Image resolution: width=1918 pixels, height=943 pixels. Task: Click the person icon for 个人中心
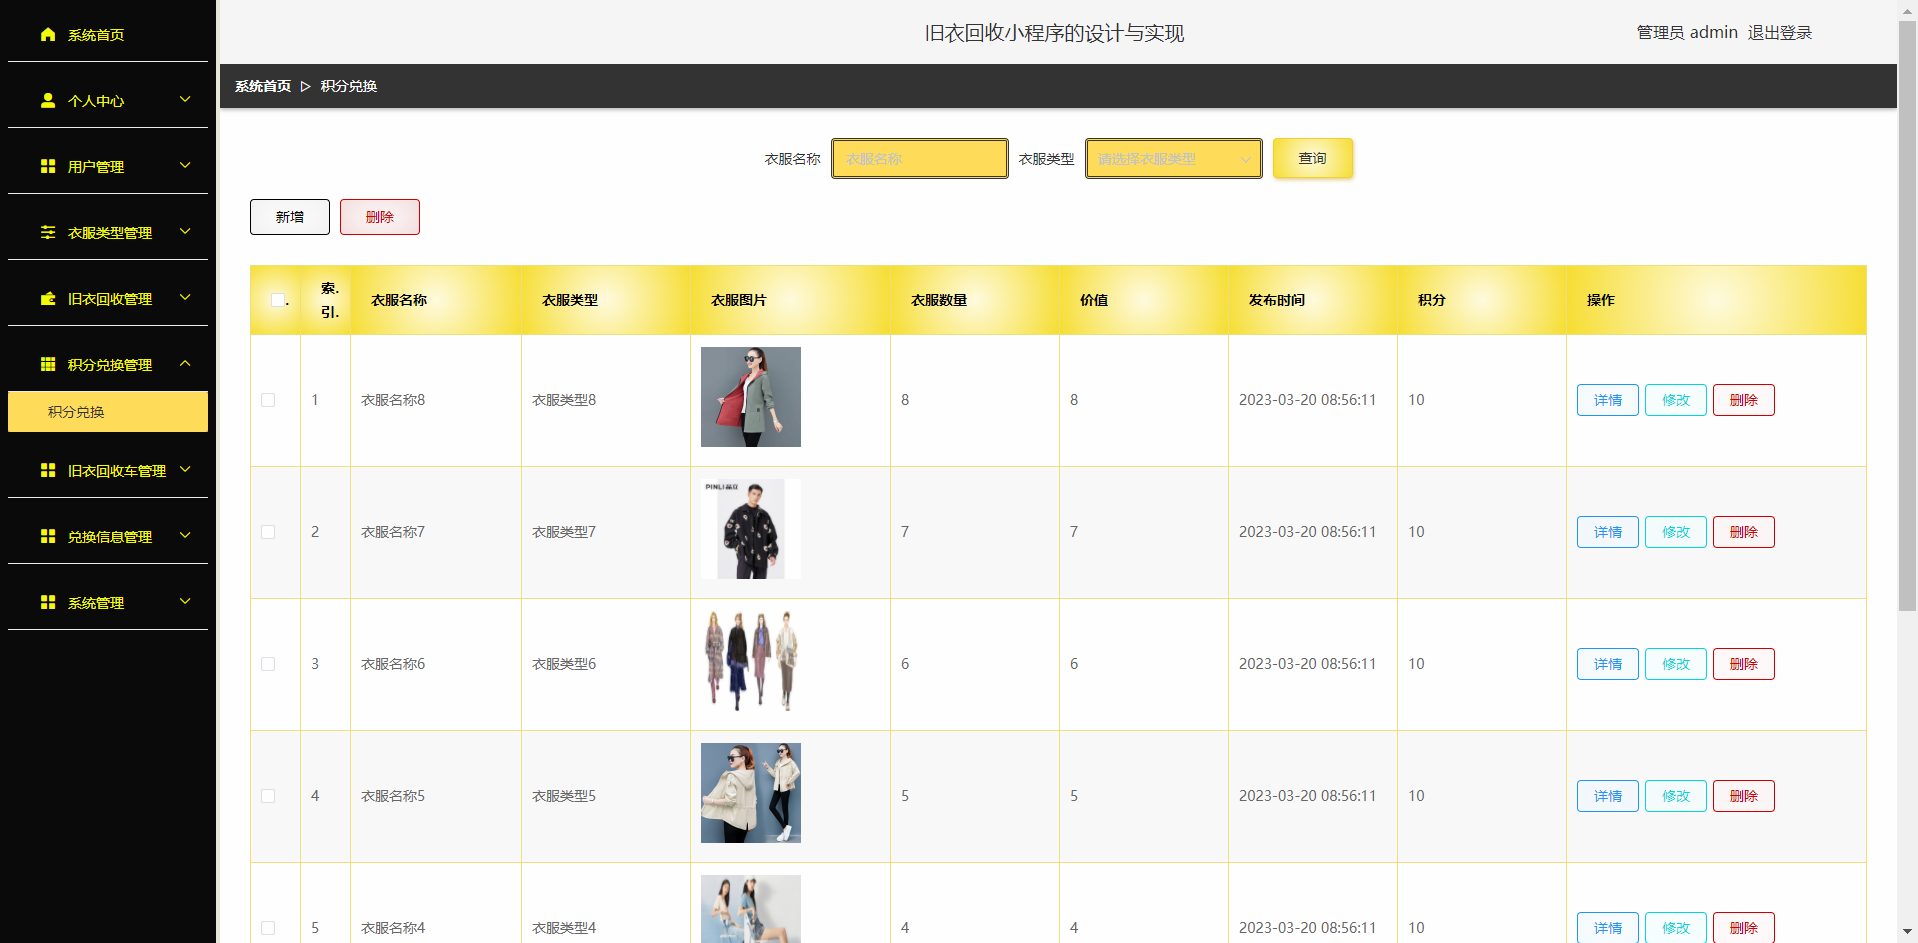pyautogui.click(x=48, y=101)
